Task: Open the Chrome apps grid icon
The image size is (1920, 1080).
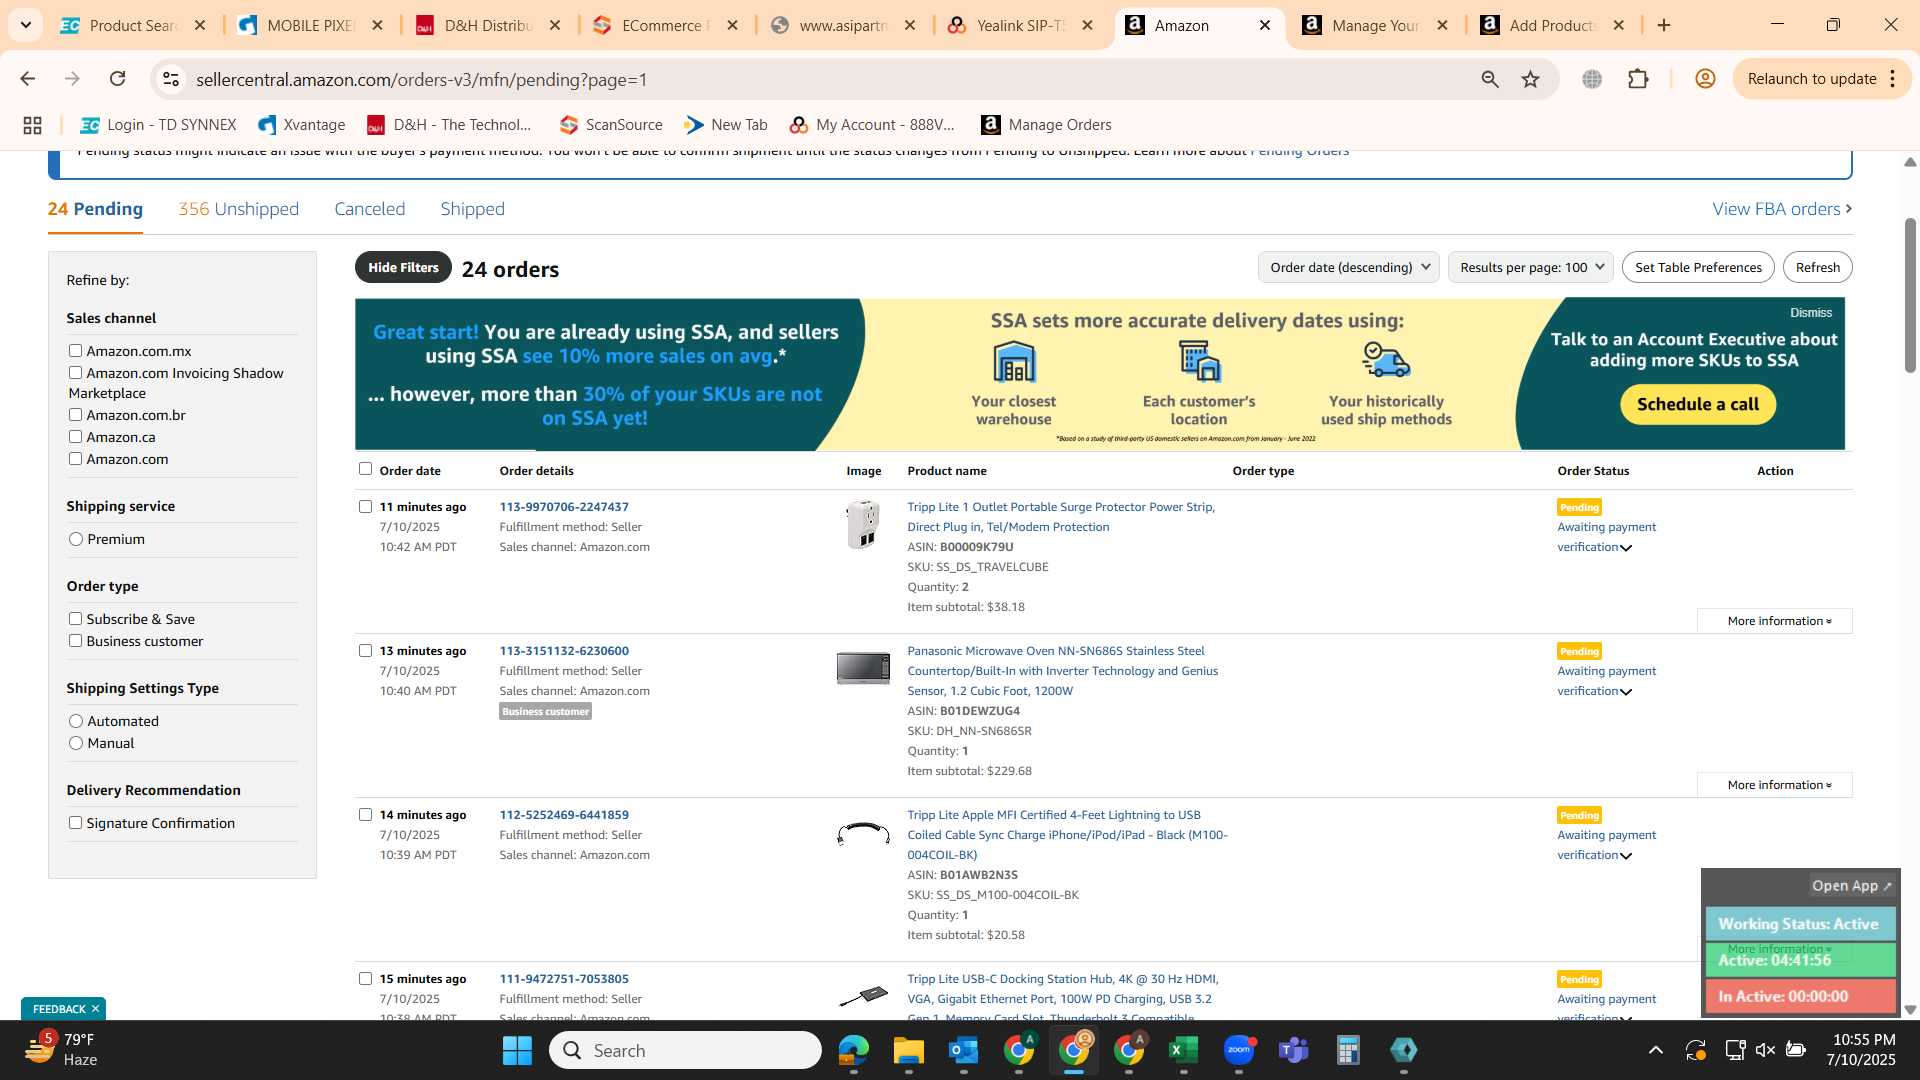Action: click(32, 125)
